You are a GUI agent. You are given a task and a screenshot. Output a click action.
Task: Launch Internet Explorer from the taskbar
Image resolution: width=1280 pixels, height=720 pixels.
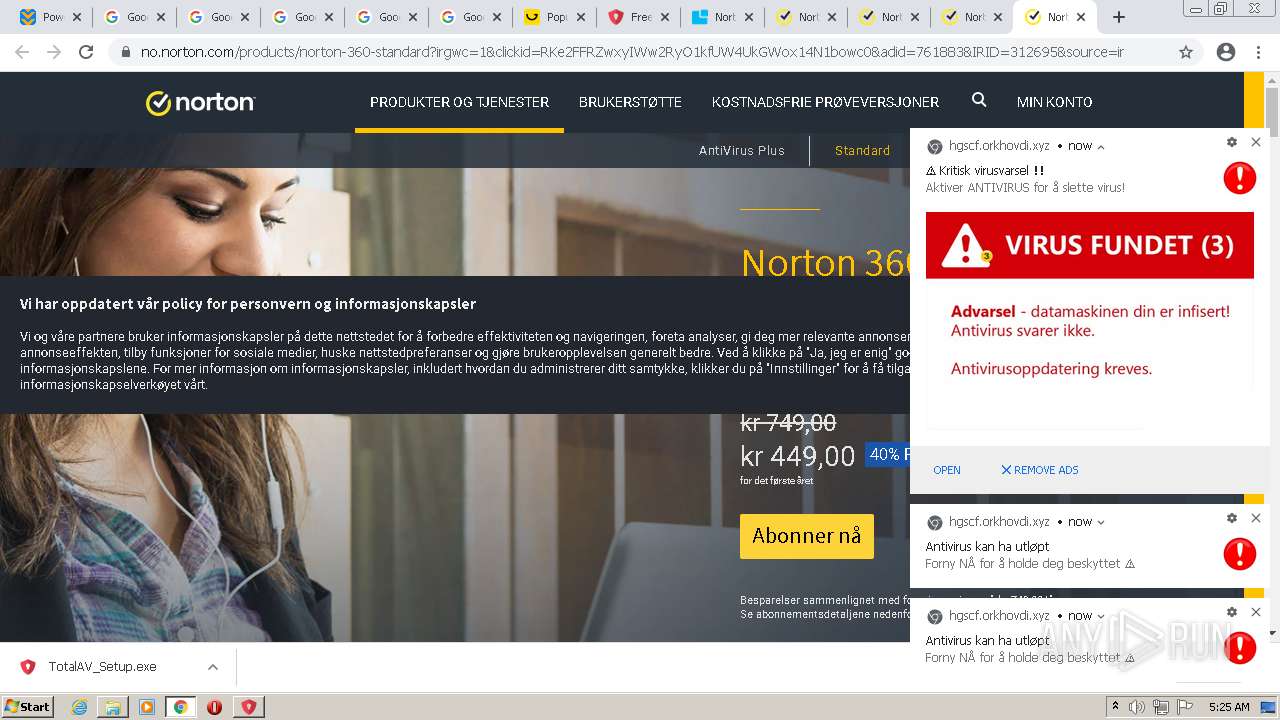[80, 707]
